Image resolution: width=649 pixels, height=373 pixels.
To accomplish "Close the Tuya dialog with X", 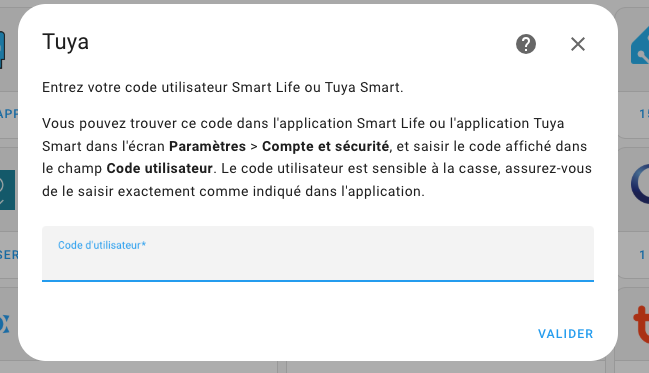I will click(578, 44).
